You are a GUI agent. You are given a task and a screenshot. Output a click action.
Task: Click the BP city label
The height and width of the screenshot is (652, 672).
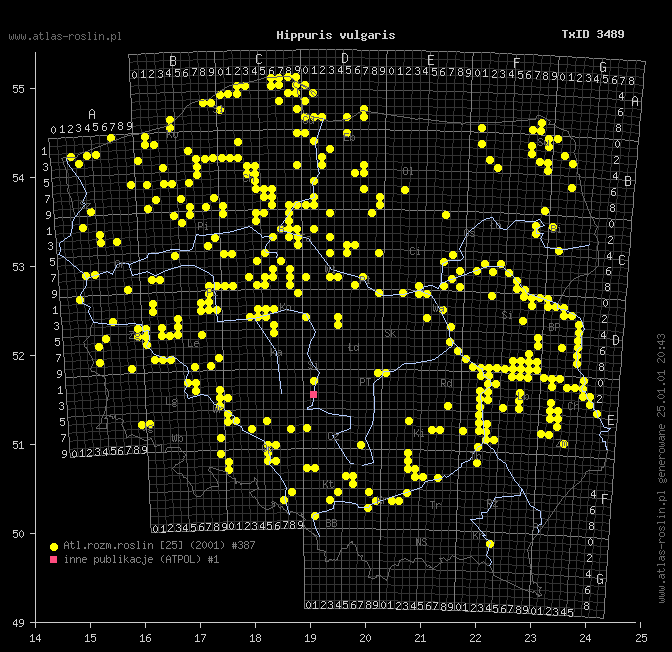tap(554, 327)
